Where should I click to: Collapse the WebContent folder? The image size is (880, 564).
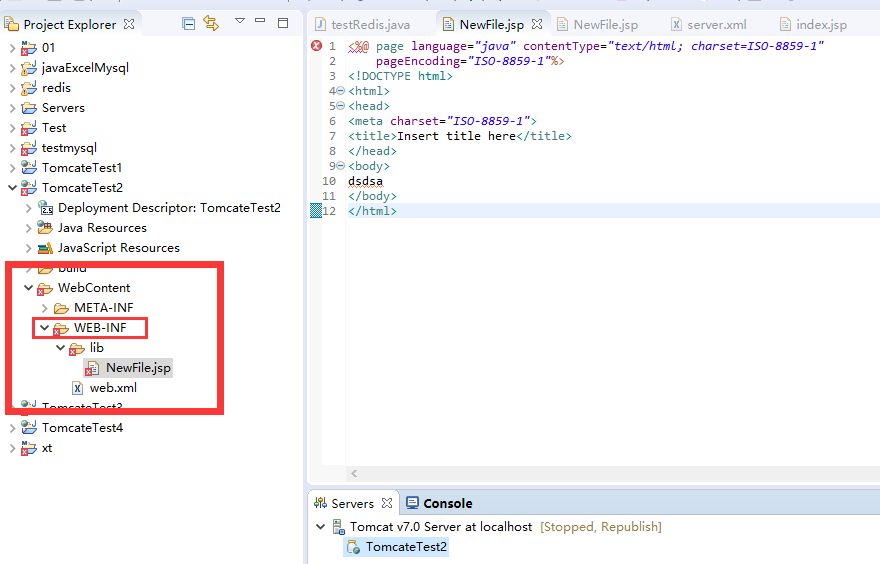pos(29,288)
